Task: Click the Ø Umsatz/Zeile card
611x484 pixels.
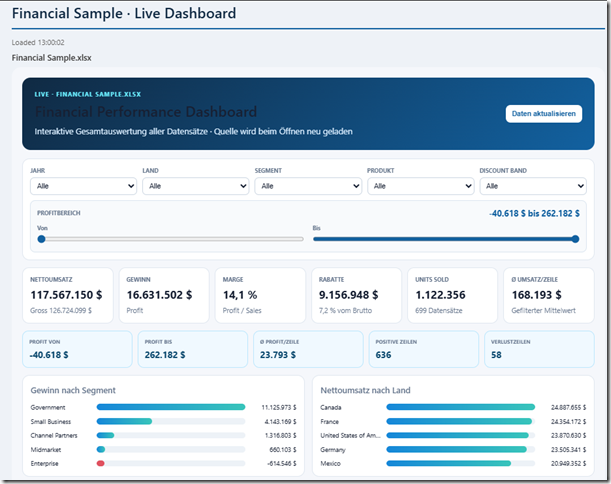Action: tap(549, 295)
